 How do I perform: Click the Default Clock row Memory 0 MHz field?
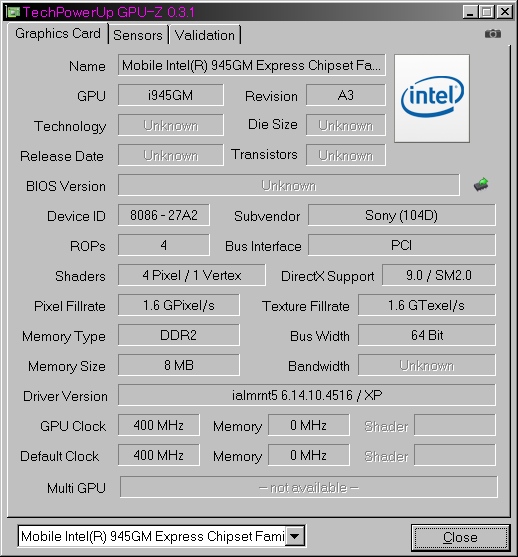tap(309, 455)
